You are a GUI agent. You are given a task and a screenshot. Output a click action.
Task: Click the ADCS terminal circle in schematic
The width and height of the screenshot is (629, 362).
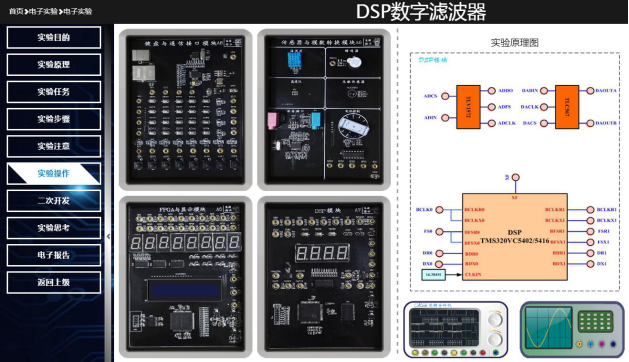click(x=445, y=96)
